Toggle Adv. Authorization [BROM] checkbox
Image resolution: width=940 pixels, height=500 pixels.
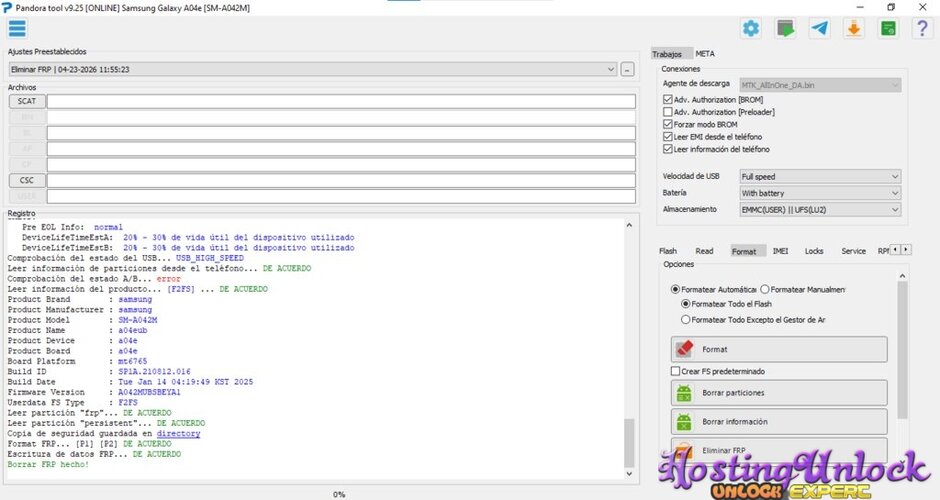(667, 100)
